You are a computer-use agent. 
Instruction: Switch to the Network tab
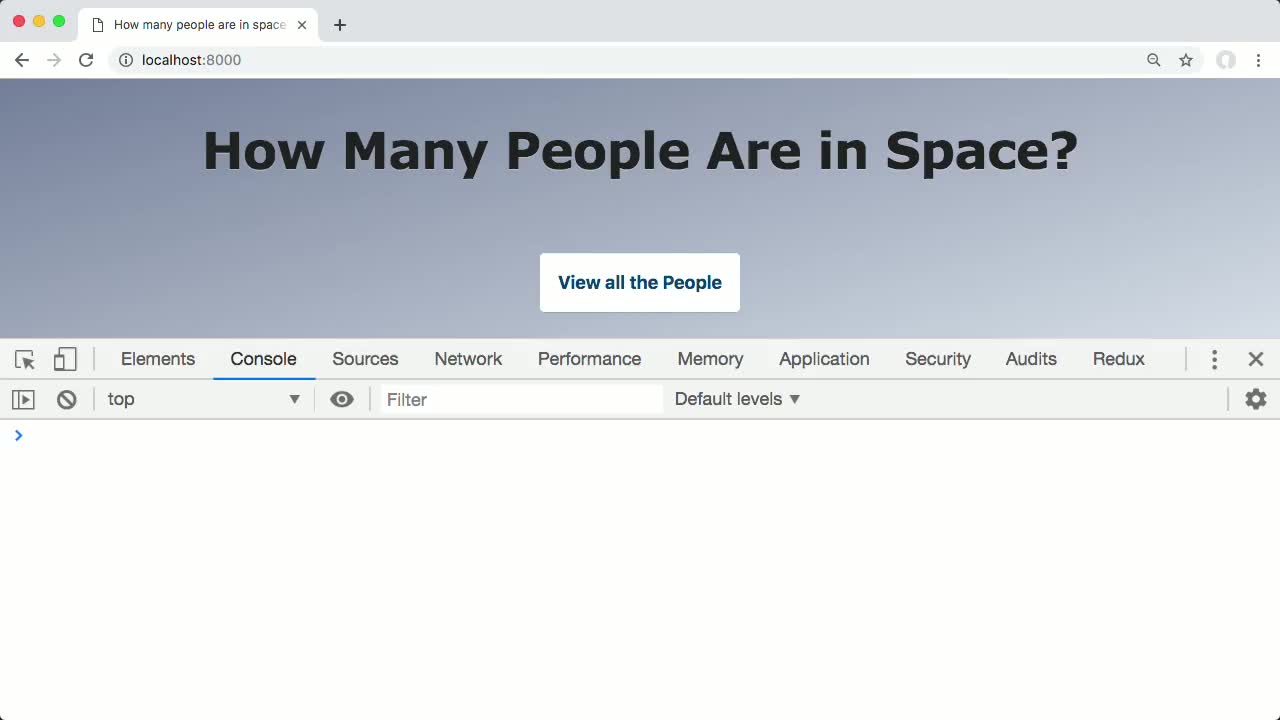[468, 359]
